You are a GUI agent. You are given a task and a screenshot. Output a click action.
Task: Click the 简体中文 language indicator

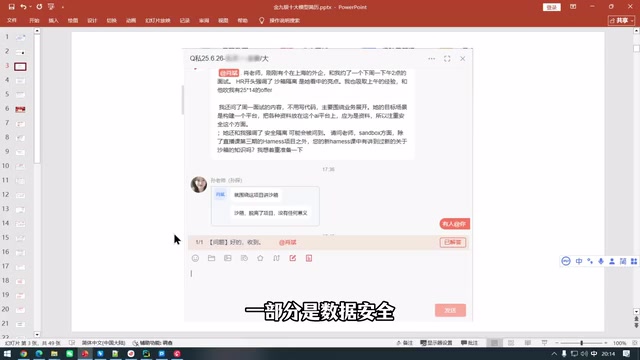click(103, 343)
